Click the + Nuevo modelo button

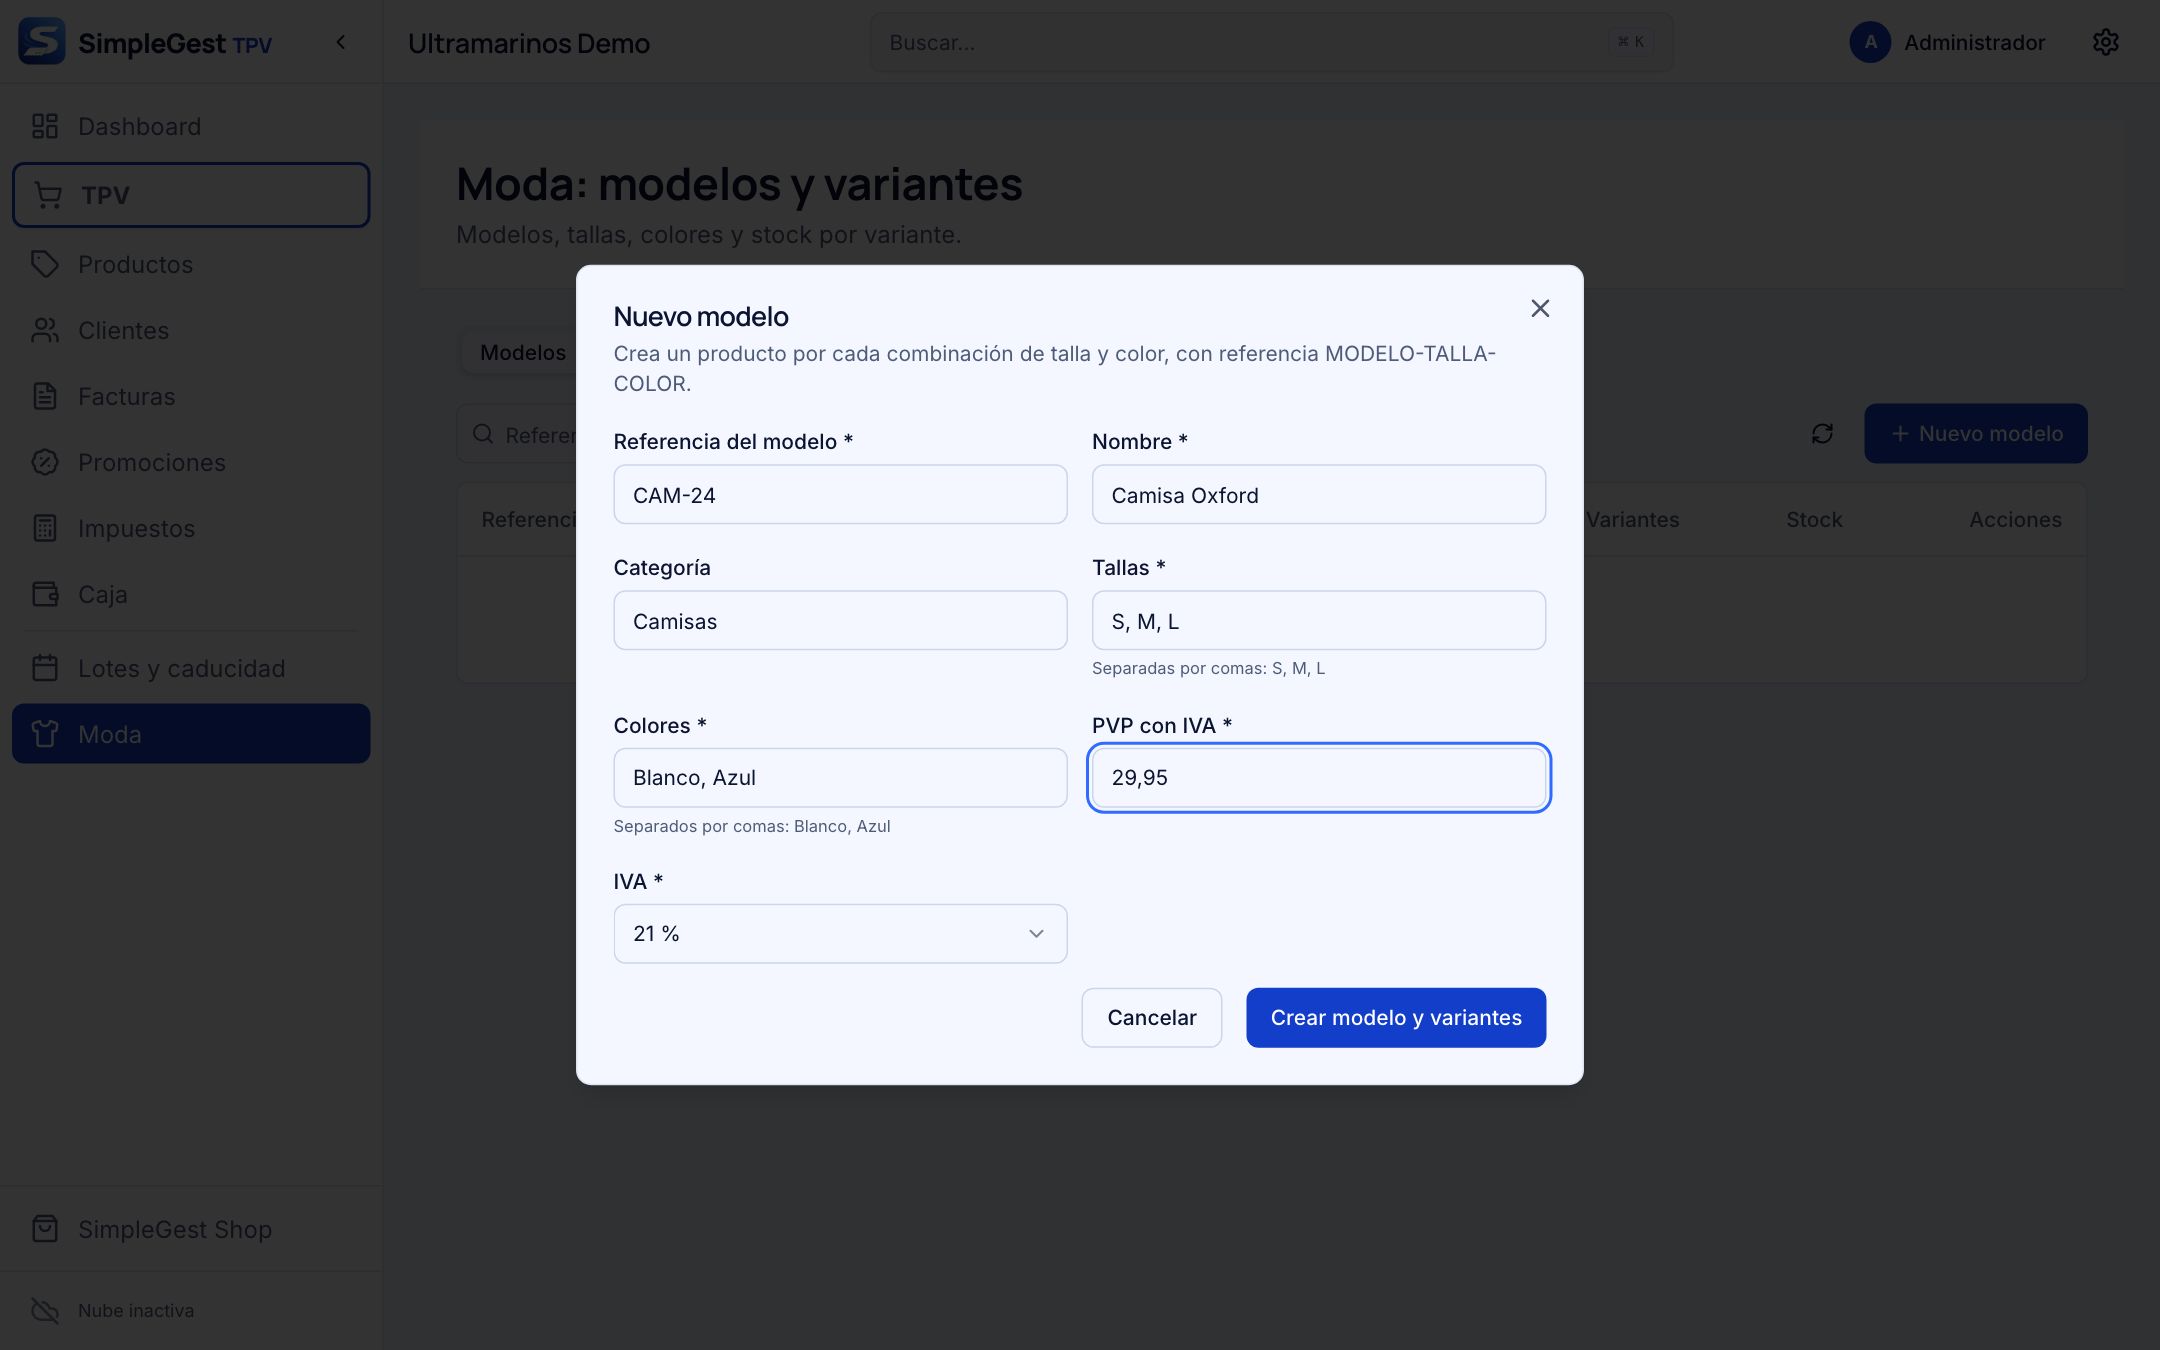(x=1975, y=434)
